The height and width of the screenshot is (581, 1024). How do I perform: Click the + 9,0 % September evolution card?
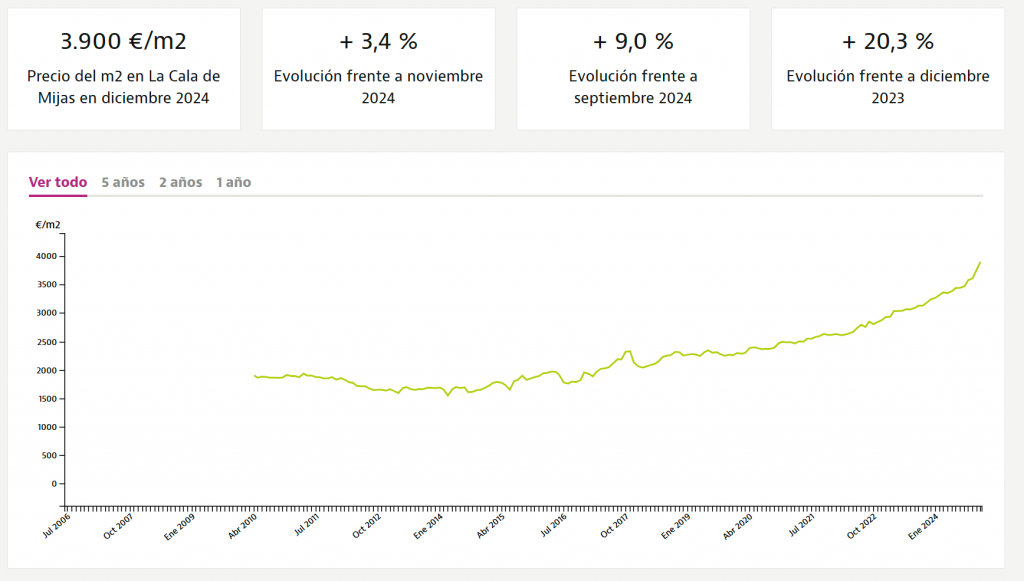(633, 69)
